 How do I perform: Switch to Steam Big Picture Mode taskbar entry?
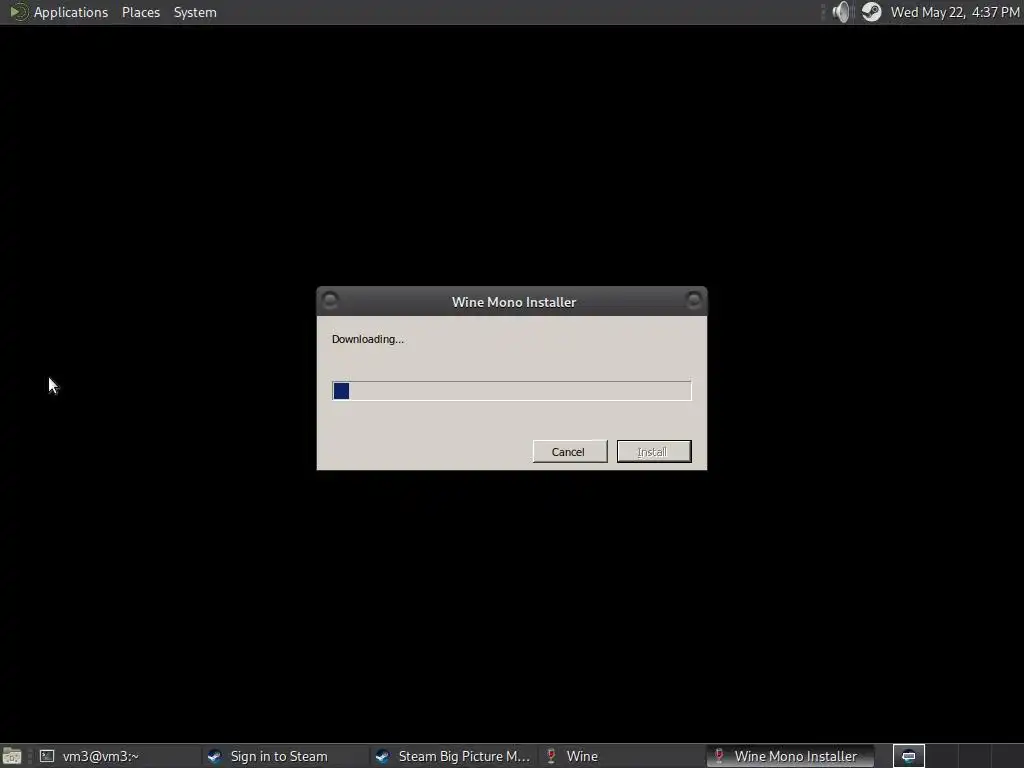tap(453, 756)
